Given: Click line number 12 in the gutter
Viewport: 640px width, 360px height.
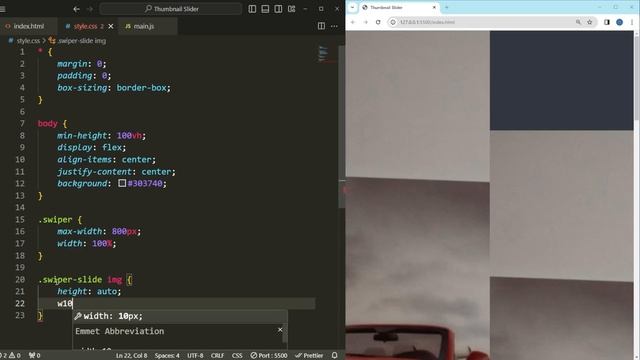Looking at the screenshot, I should [20, 184].
